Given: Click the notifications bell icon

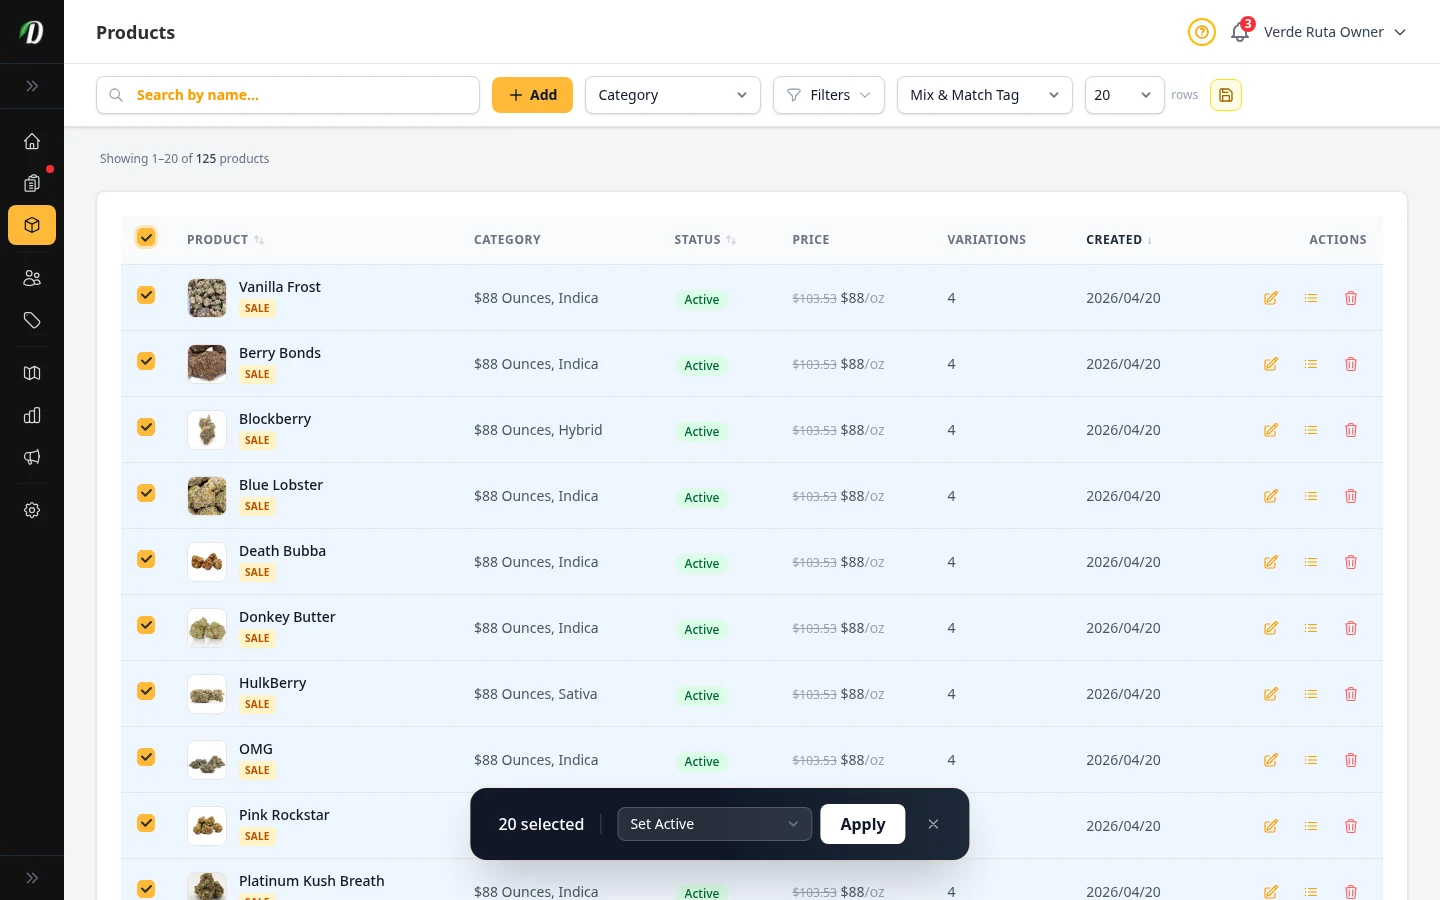Looking at the screenshot, I should [1239, 32].
